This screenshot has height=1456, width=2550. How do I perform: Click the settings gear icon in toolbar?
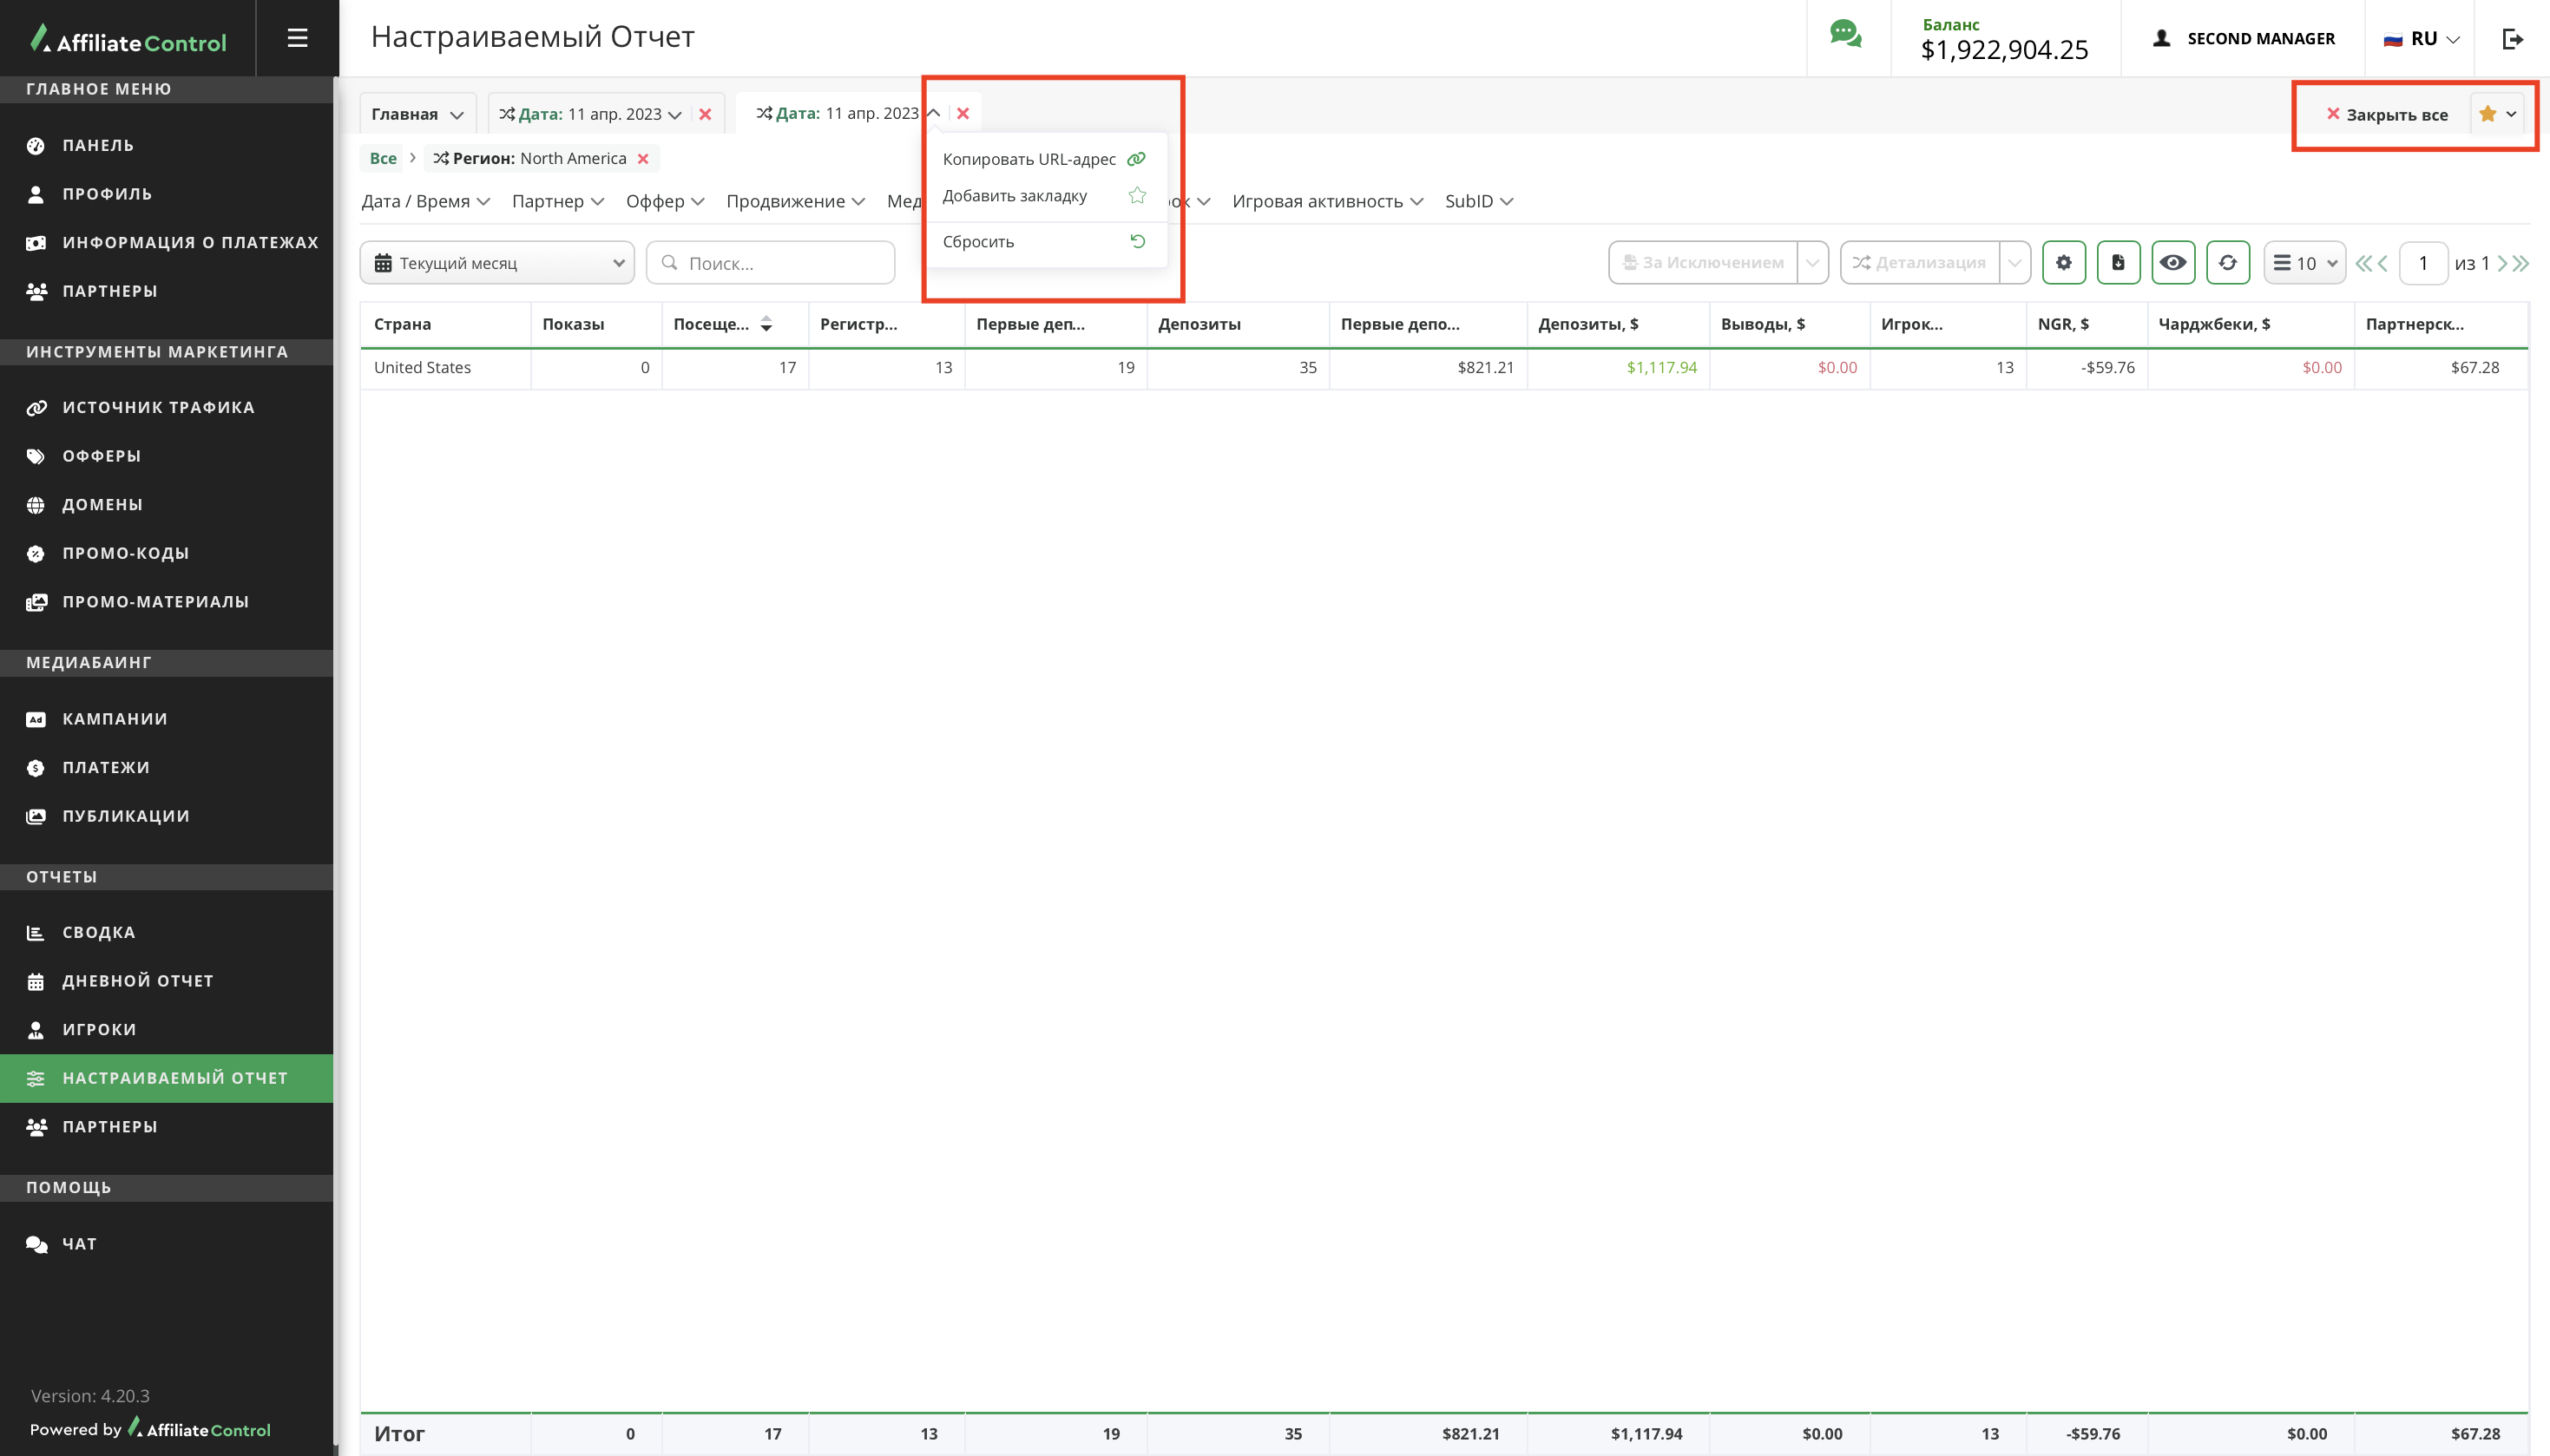(x=2063, y=263)
